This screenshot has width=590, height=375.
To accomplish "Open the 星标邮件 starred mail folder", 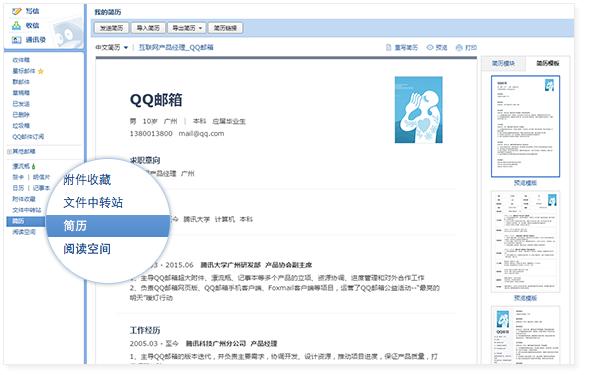I will point(24,71).
